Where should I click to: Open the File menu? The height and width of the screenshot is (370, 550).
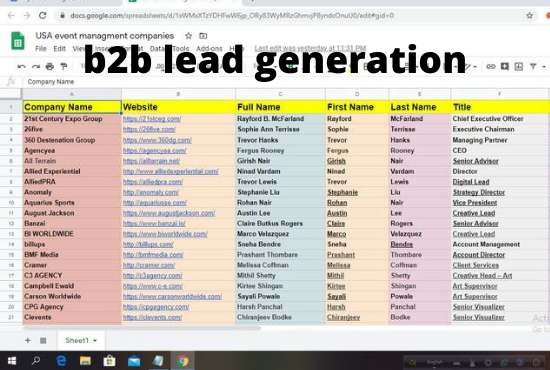coord(41,48)
